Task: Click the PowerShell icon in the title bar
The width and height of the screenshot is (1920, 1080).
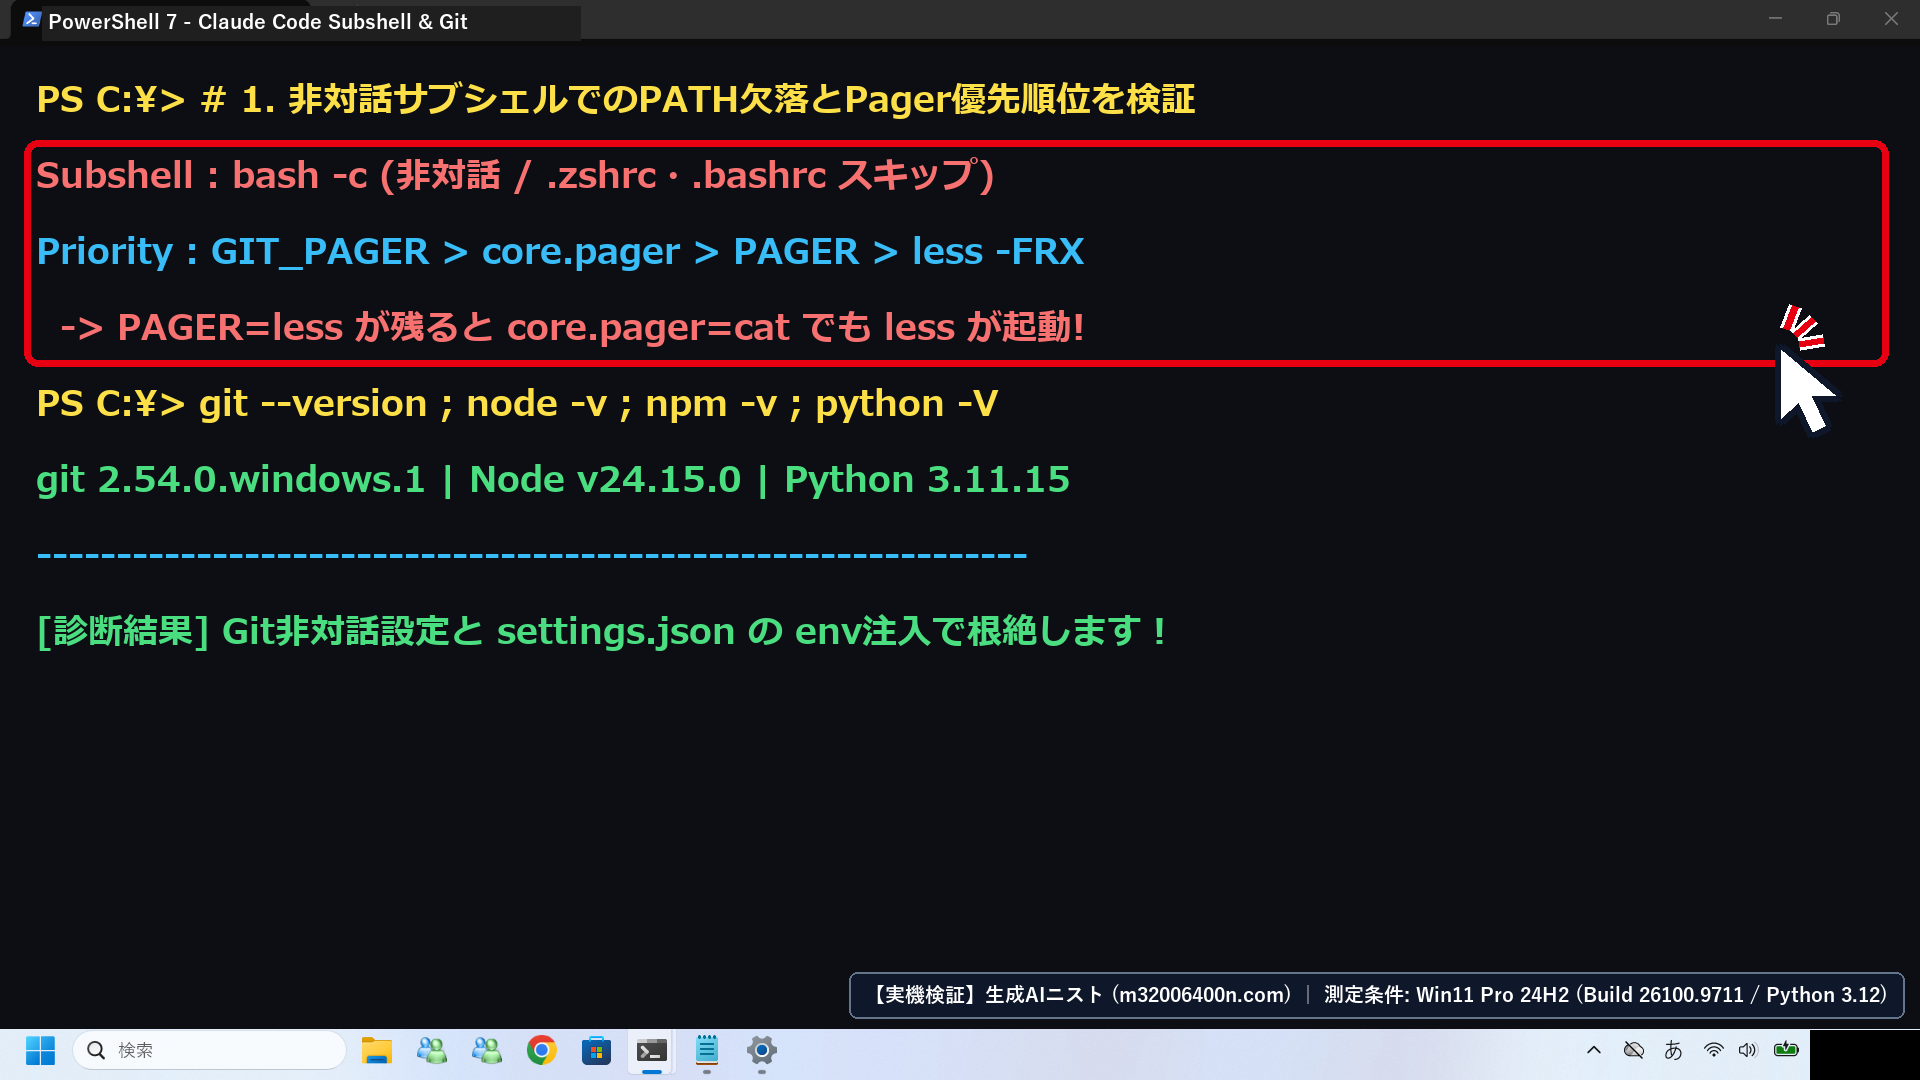Action: [x=32, y=20]
